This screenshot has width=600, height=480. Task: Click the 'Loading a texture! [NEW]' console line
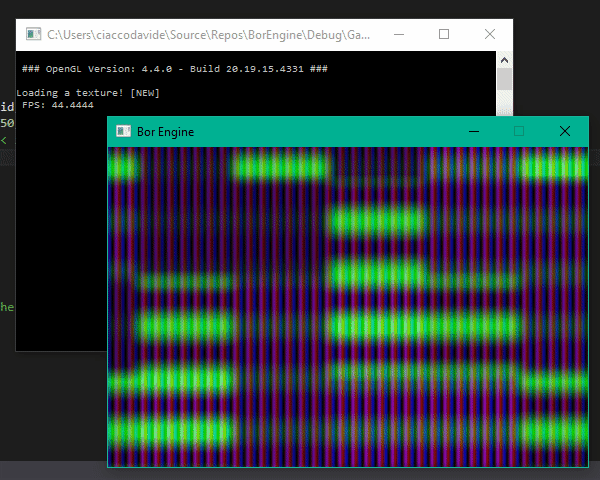(x=88, y=92)
